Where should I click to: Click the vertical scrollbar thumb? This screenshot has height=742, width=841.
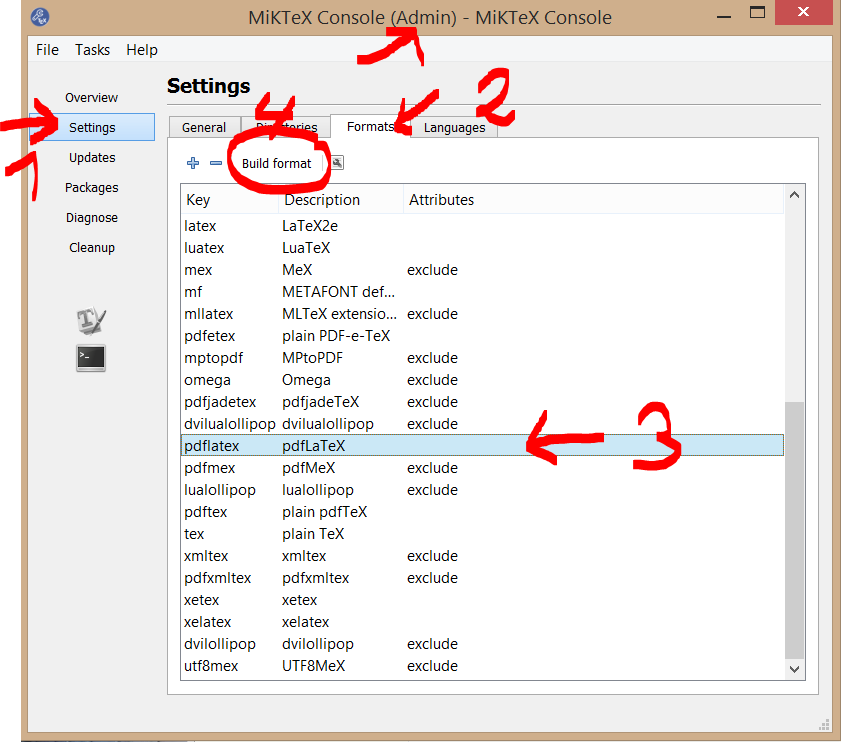point(794,530)
